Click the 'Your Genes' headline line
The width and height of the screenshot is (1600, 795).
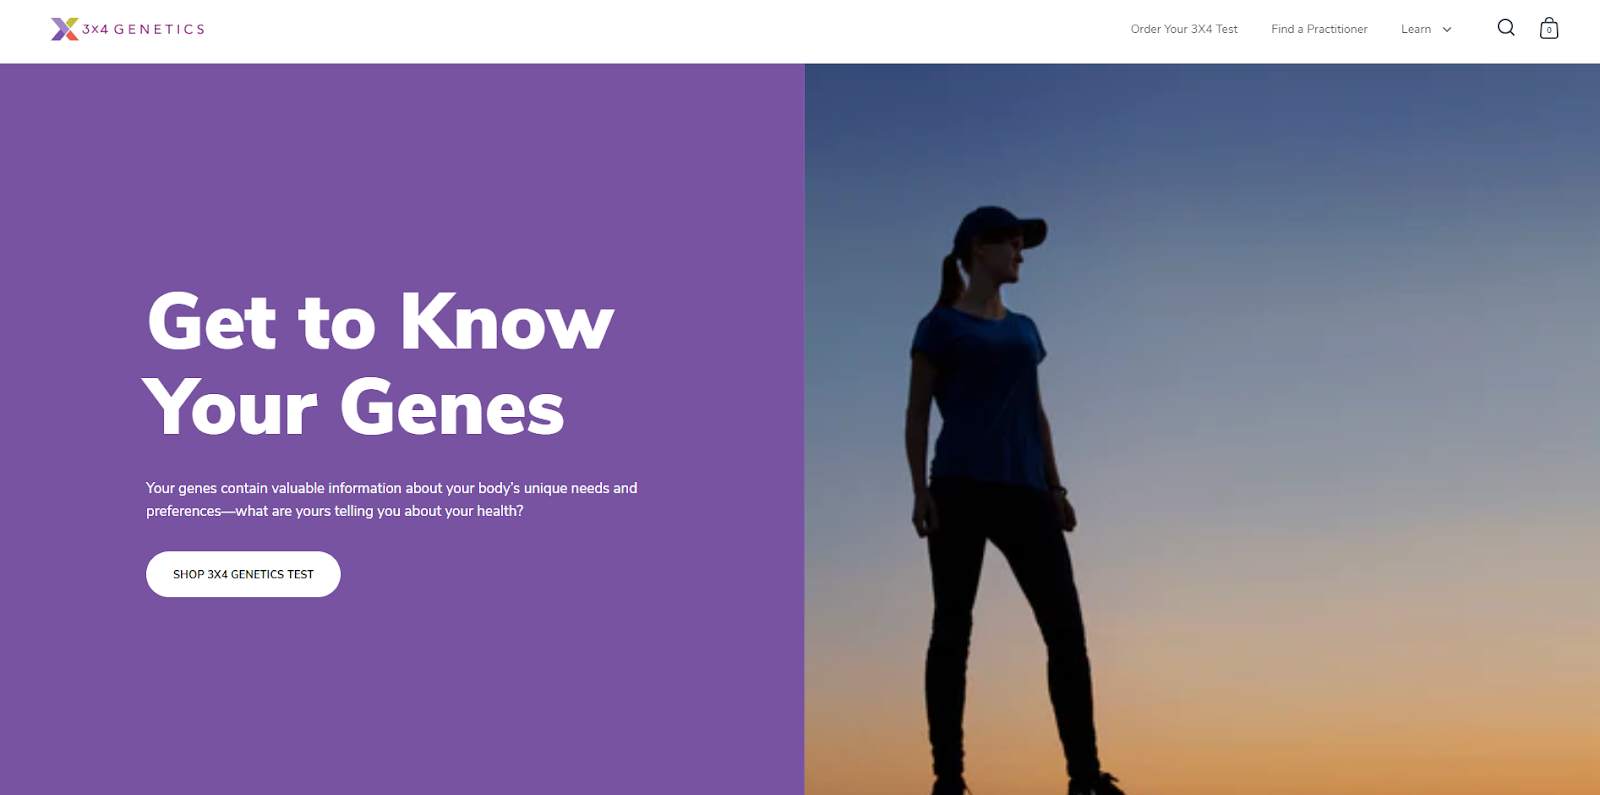point(353,408)
